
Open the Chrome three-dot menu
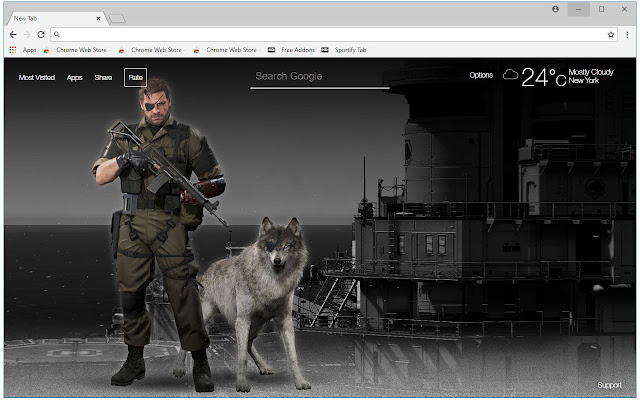point(627,35)
